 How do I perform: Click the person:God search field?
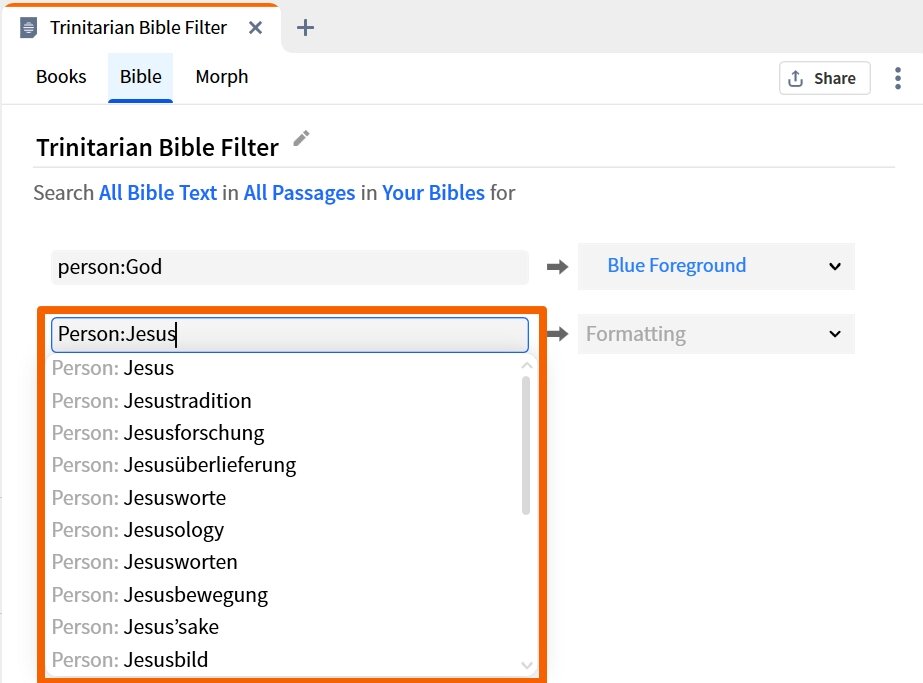click(x=290, y=267)
